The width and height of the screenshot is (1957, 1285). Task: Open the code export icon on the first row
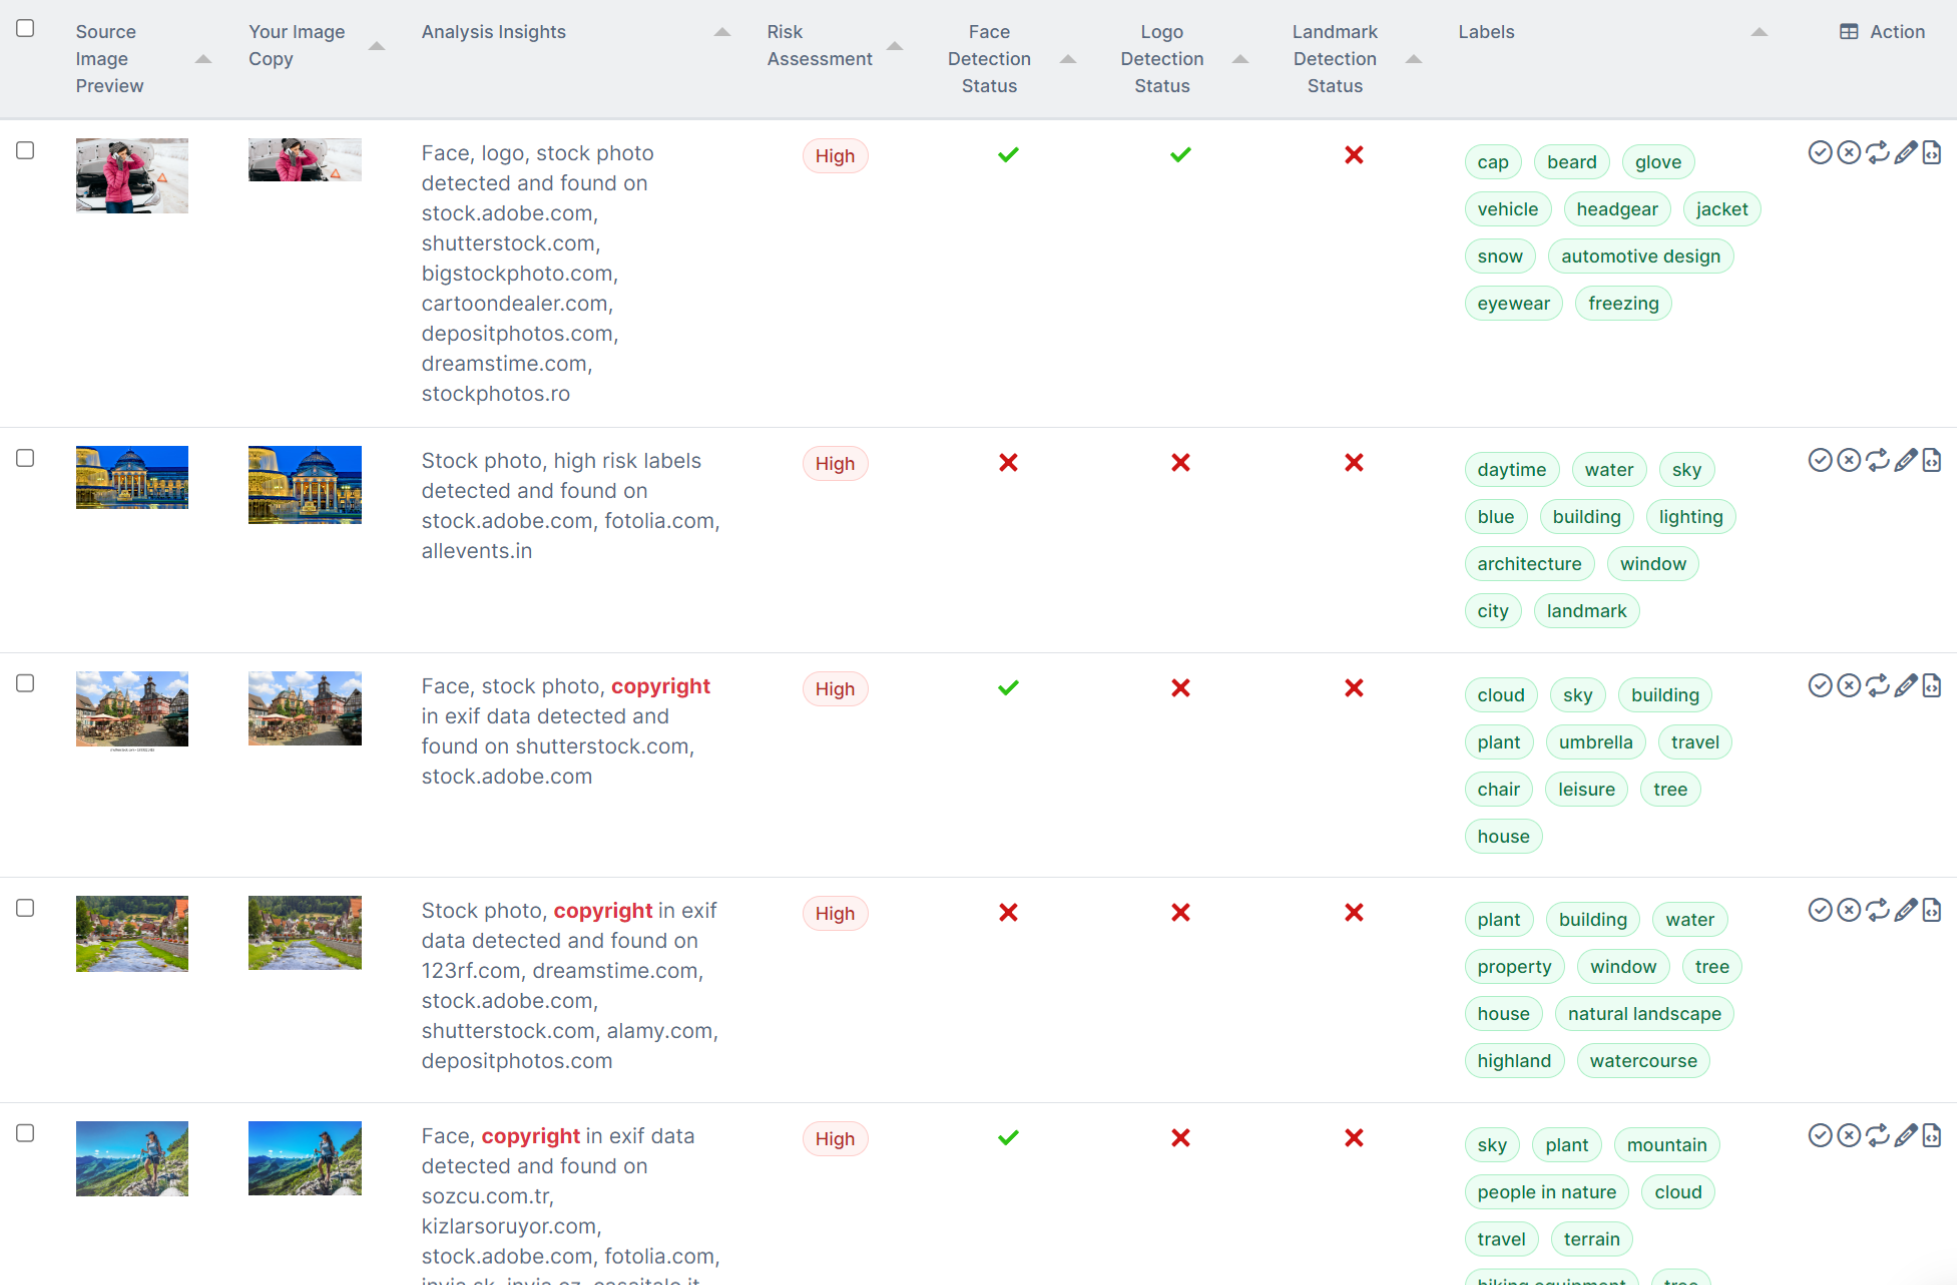click(x=1932, y=153)
